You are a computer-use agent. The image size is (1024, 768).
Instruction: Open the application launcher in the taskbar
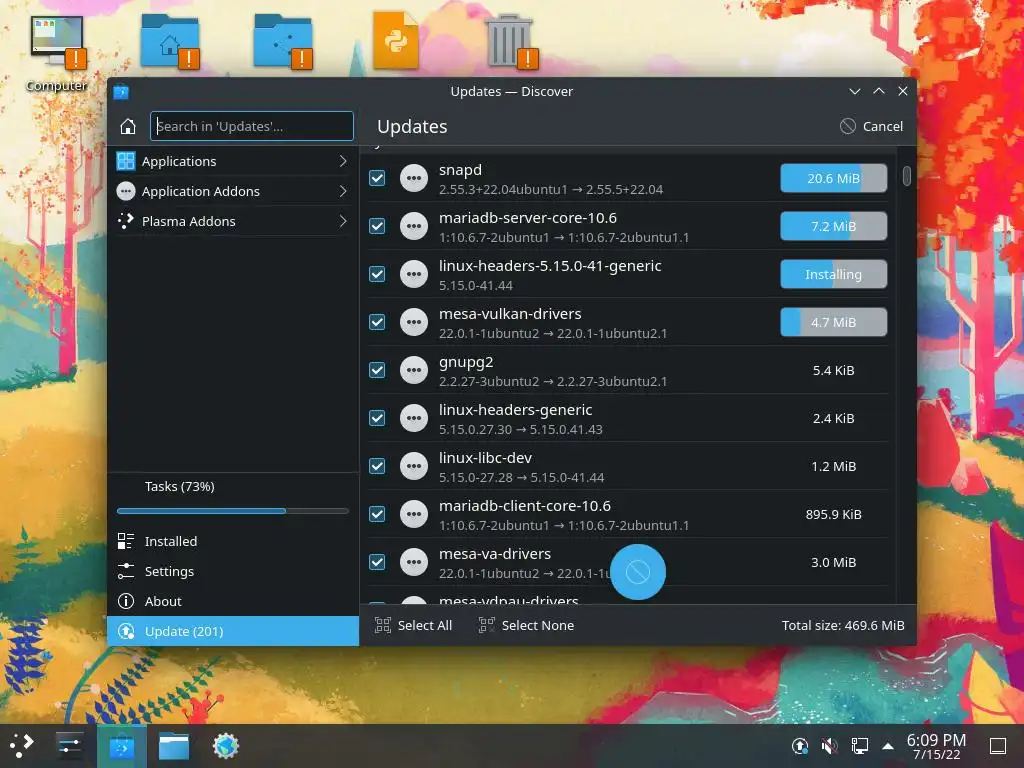(x=21, y=745)
